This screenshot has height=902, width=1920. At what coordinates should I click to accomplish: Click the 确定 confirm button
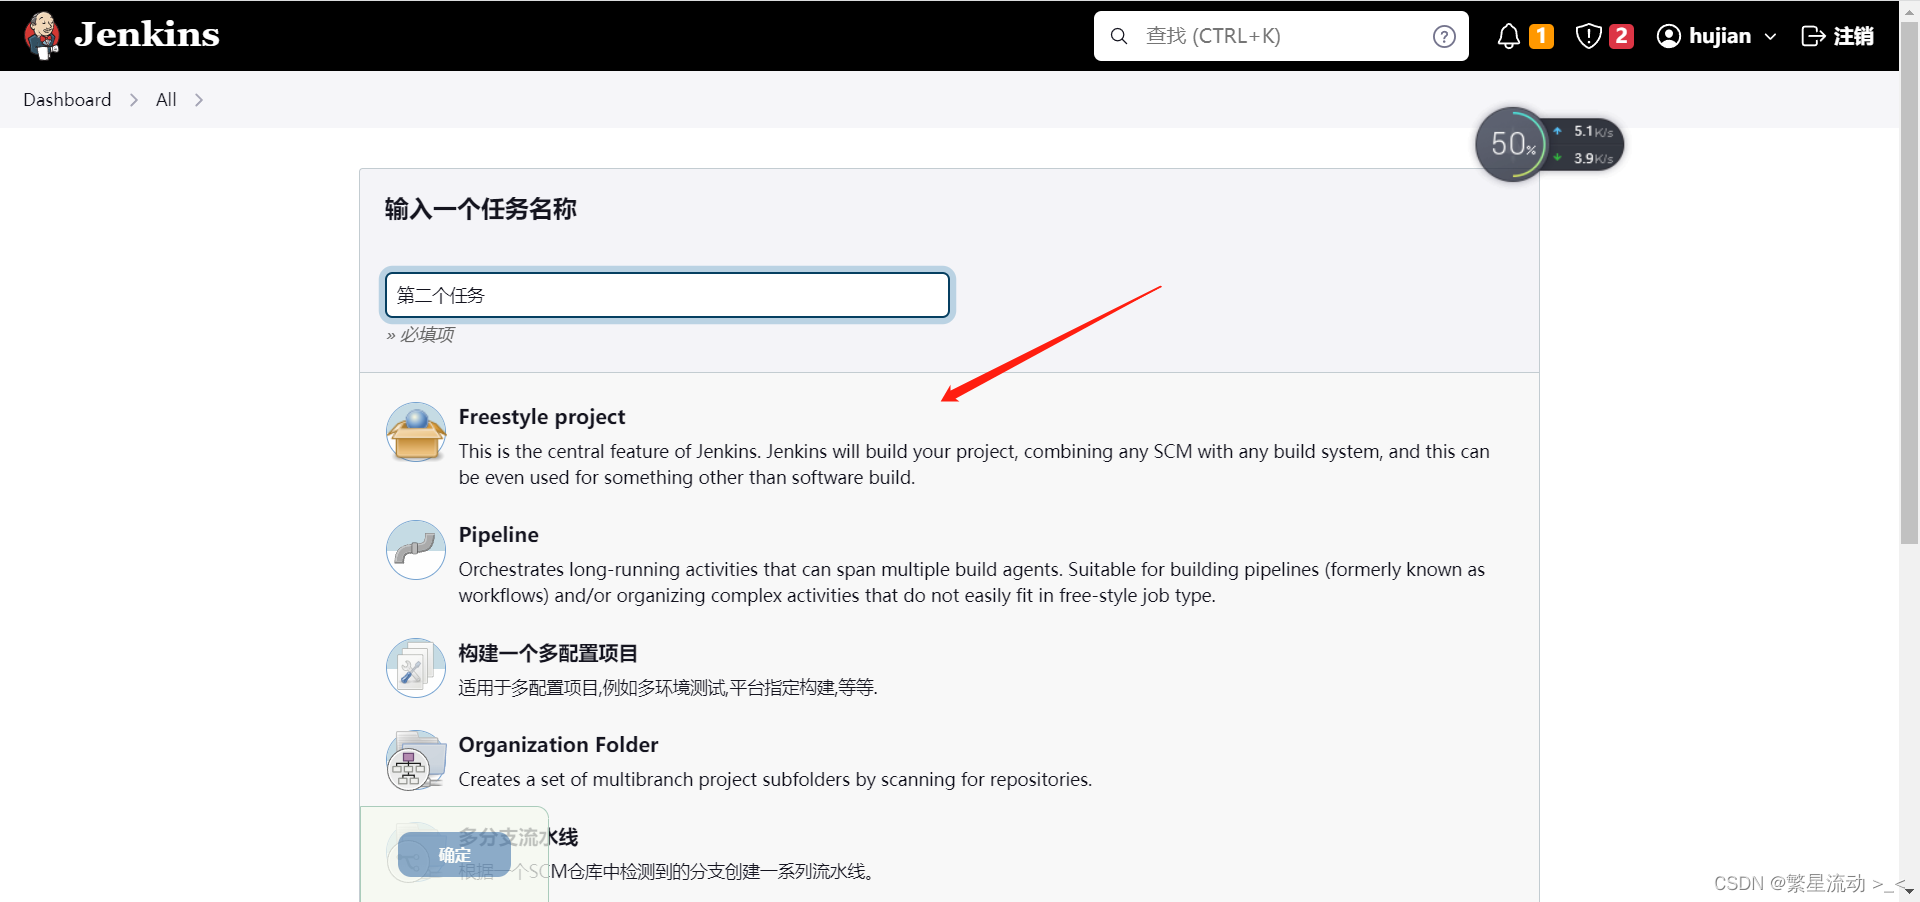tap(454, 855)
